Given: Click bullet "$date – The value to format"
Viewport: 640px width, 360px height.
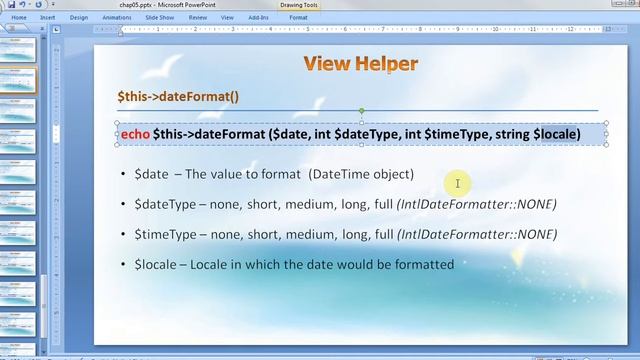Looking at the screenshot, I should coord(218,174).
